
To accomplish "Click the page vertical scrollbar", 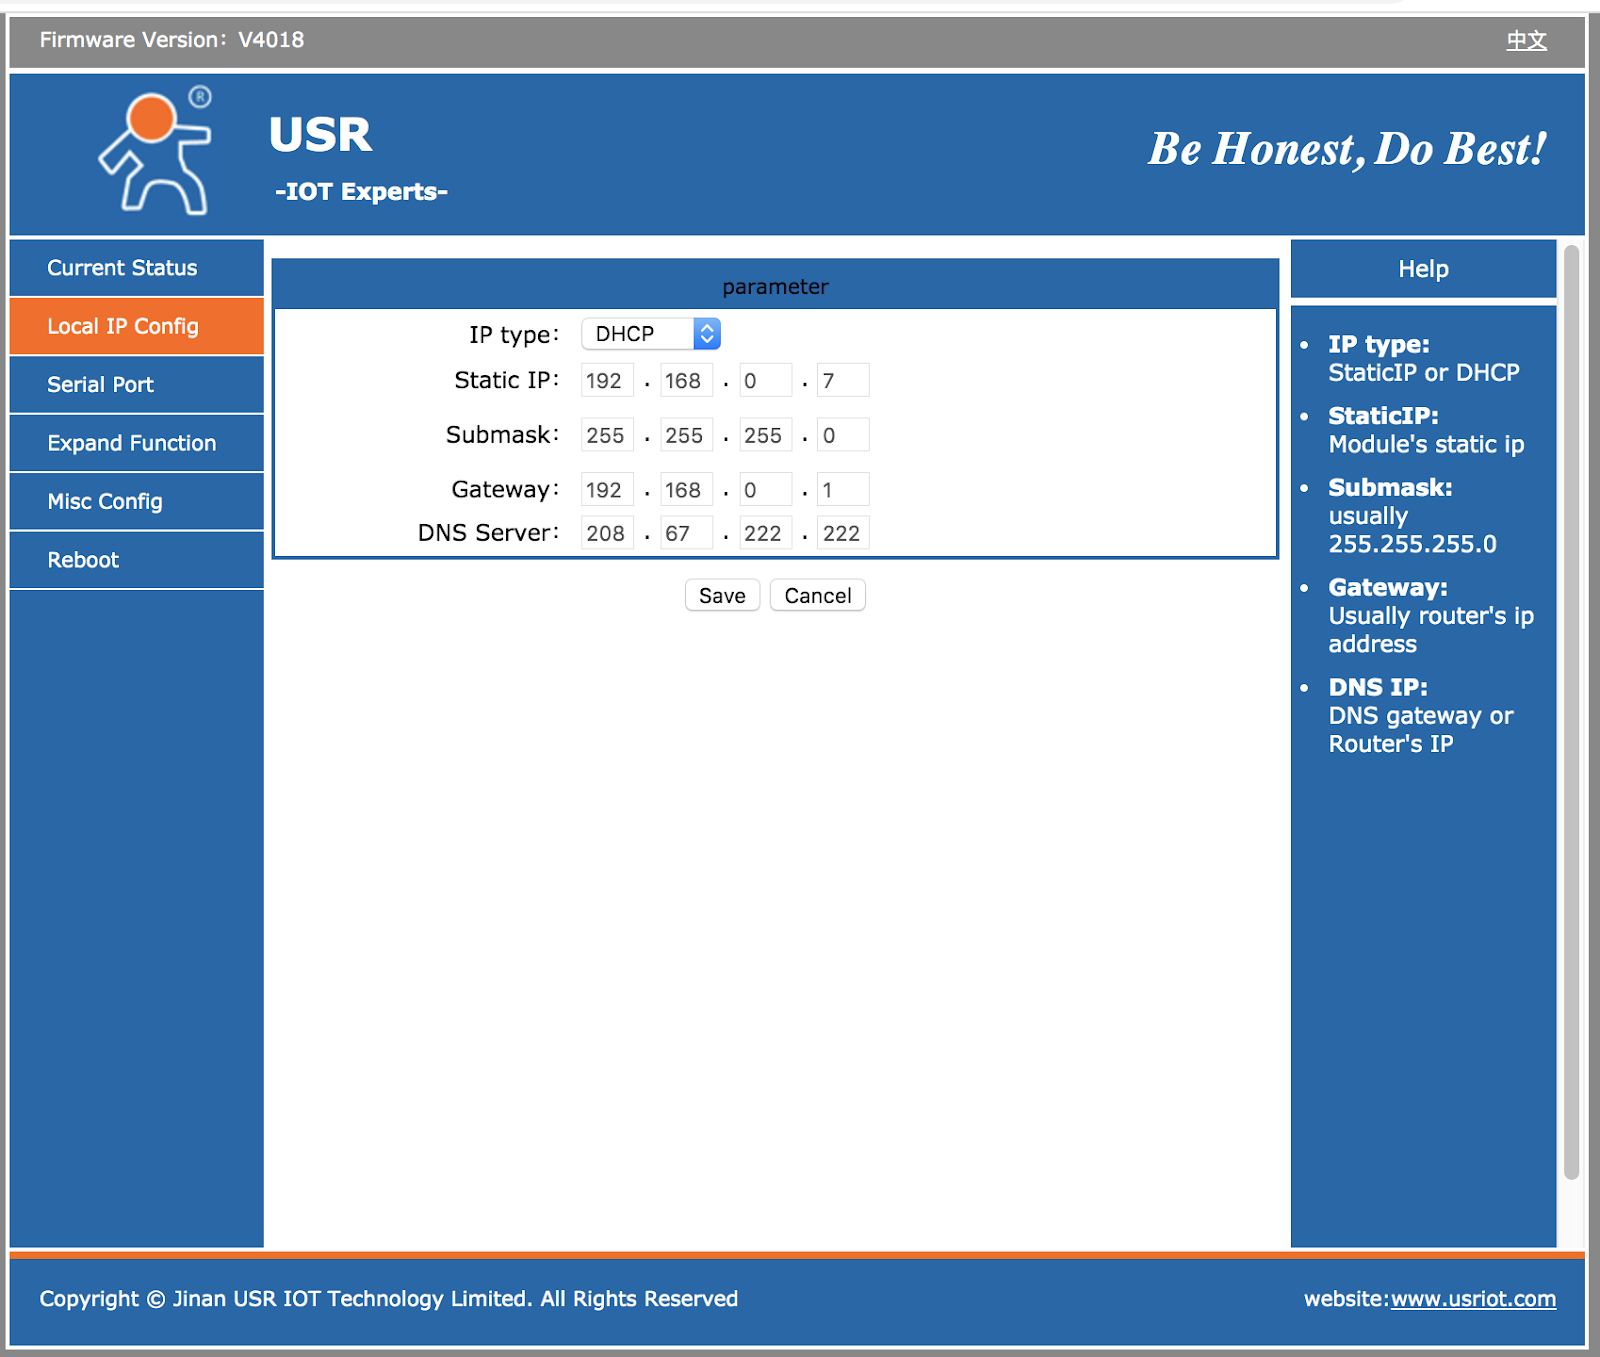I will pos(1571,712).
